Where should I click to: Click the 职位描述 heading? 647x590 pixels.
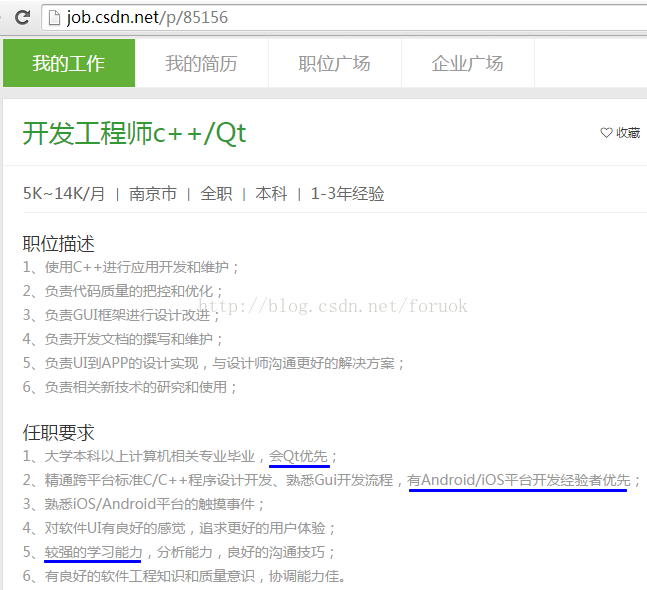pos(59,243)
